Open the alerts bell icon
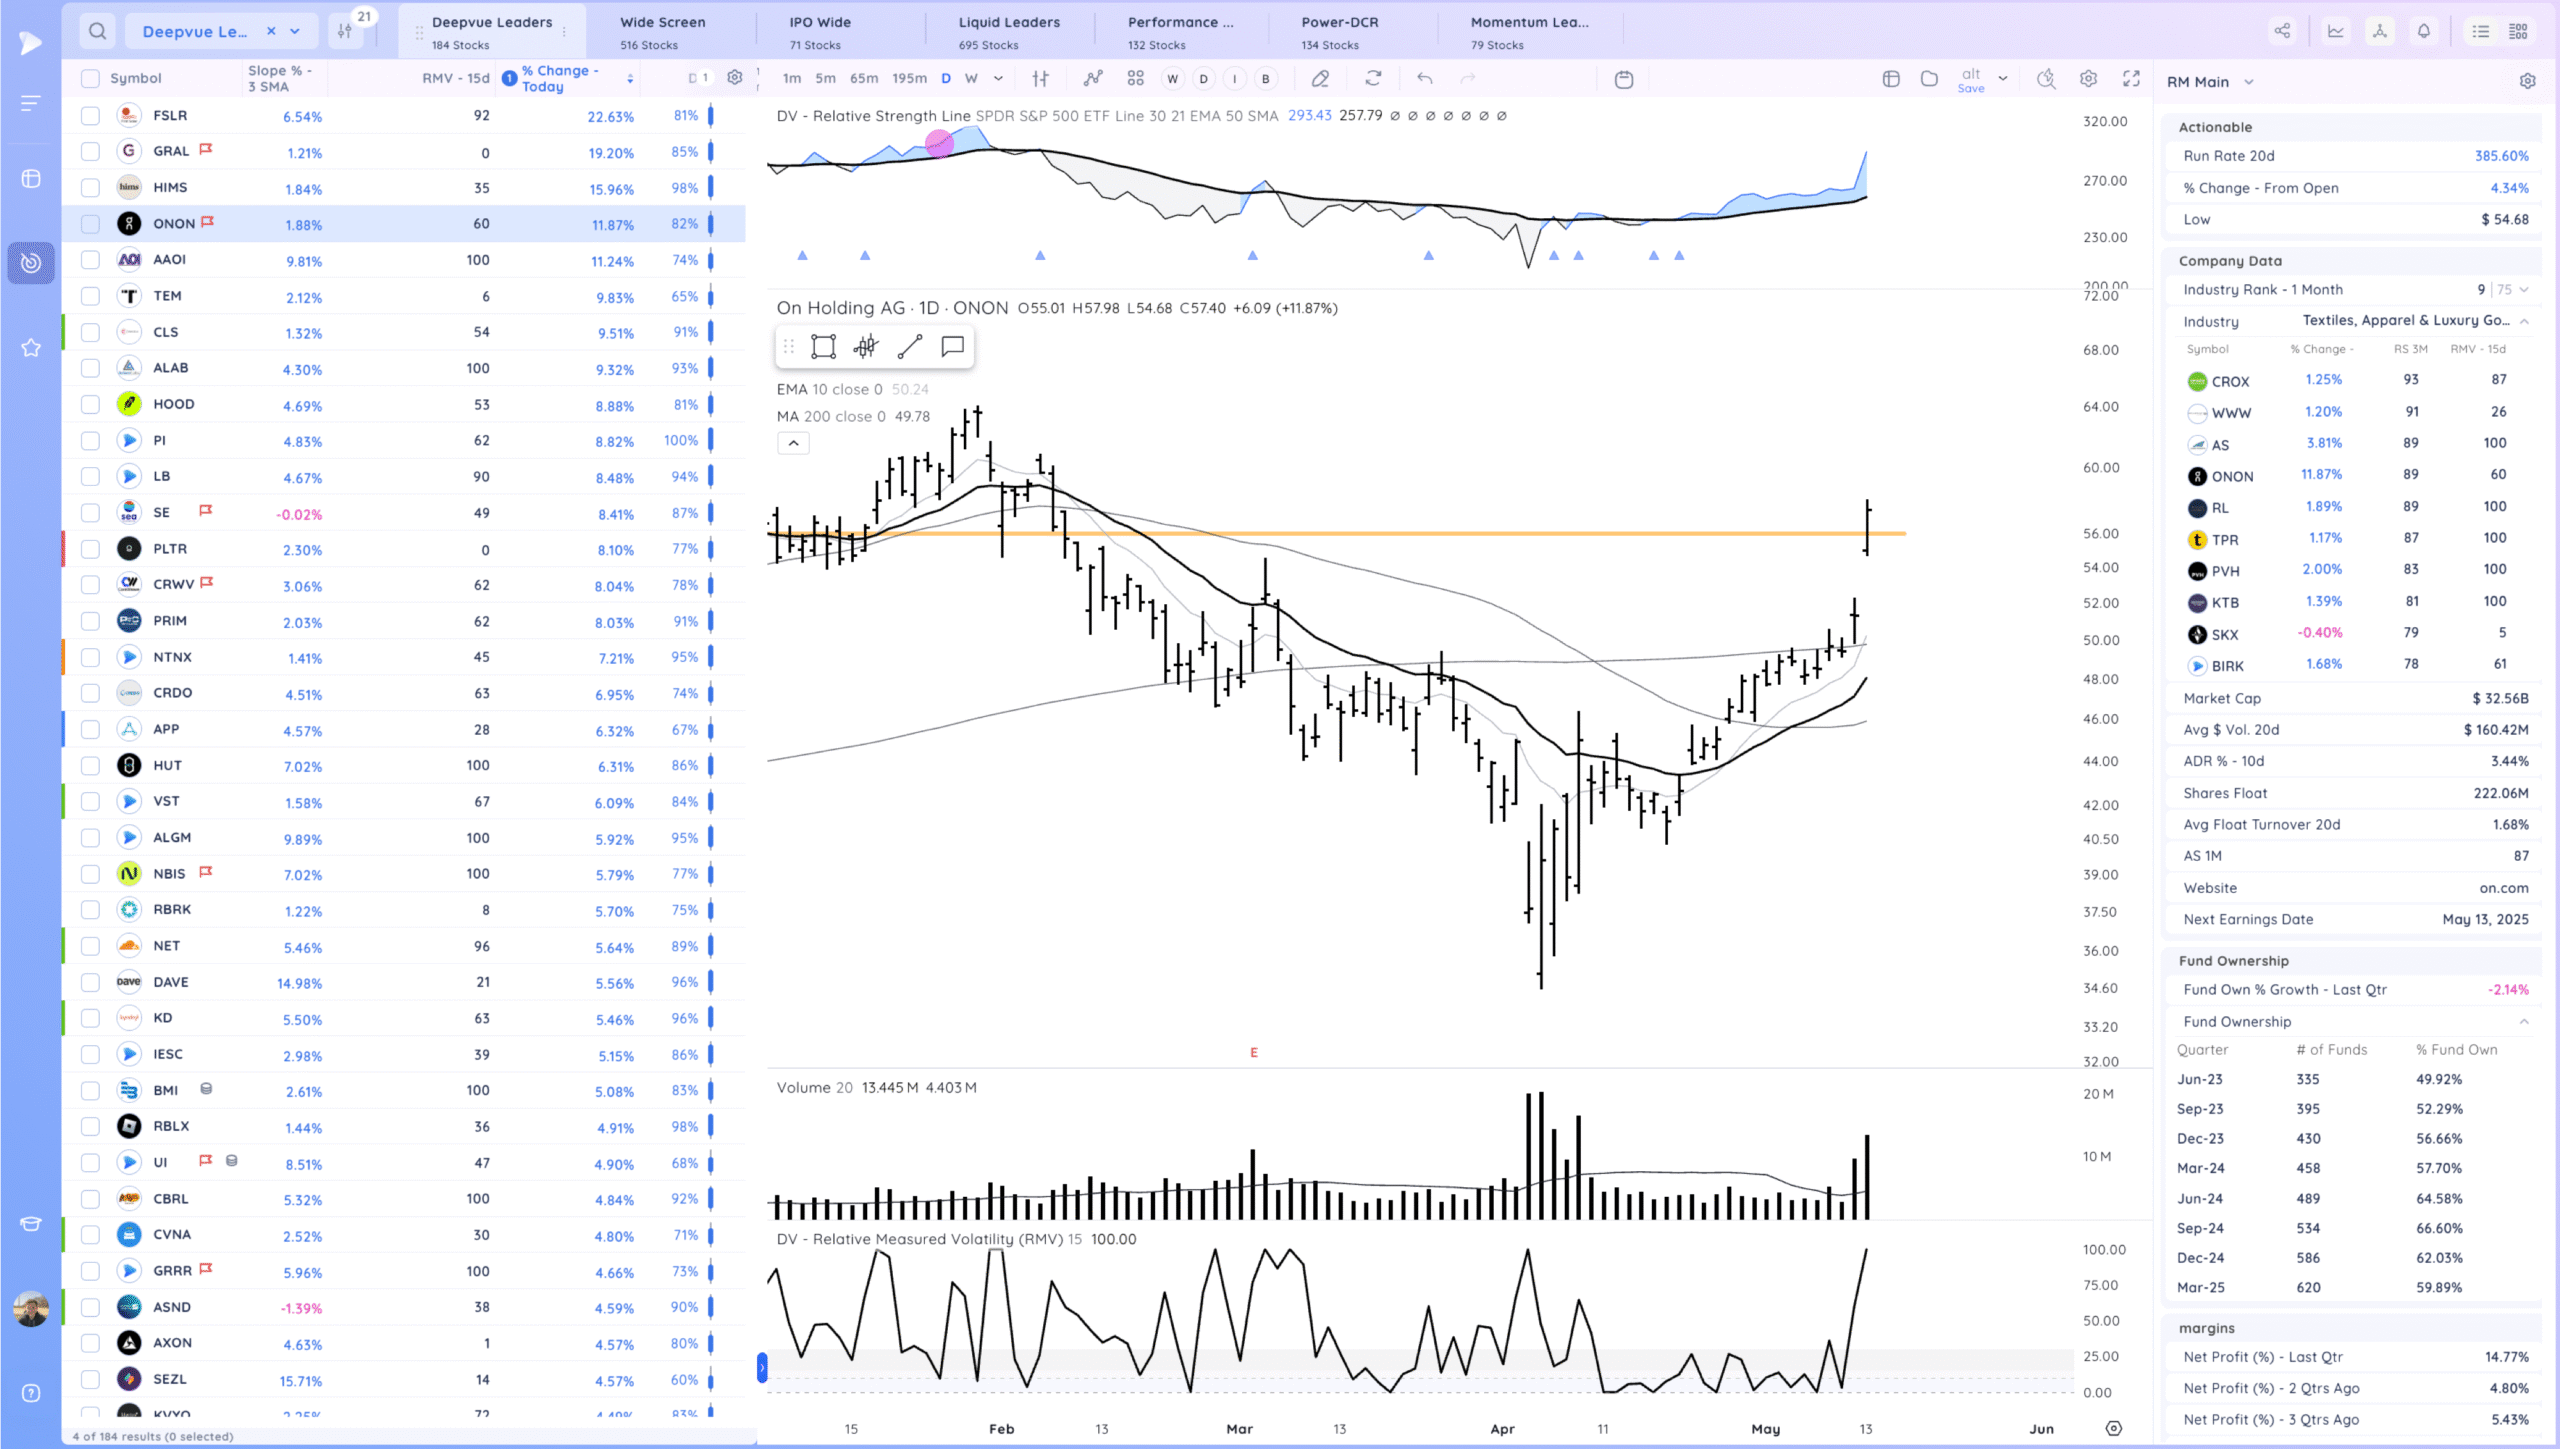The image size is (2560, 1449). click(x=2423, y=31)
